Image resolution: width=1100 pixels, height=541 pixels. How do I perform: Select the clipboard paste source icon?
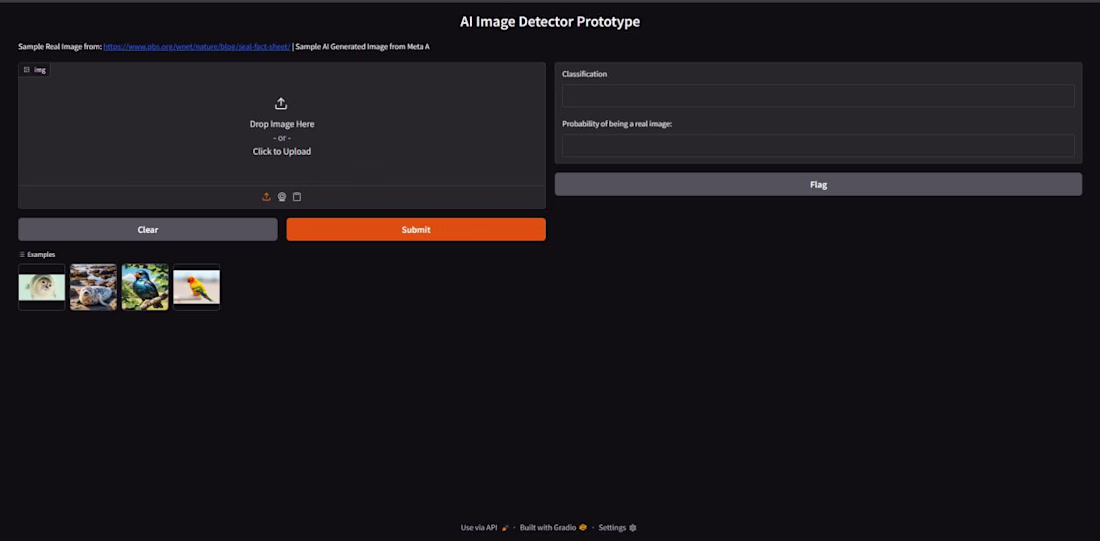click(x=297, y=197)
